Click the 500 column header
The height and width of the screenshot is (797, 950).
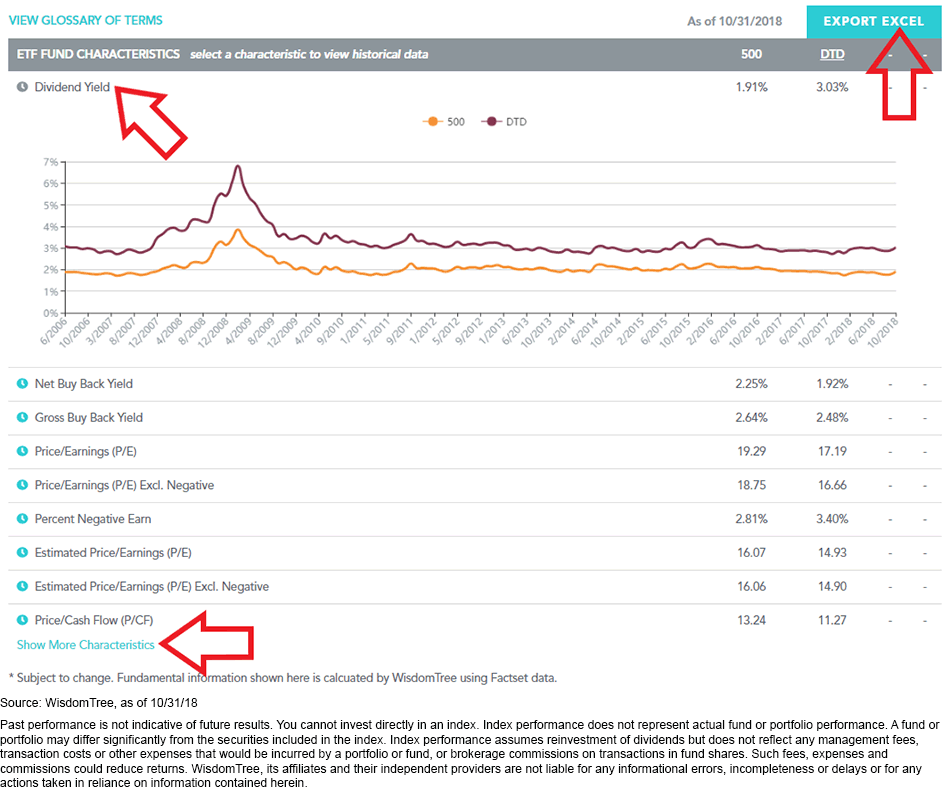coord(751,54)
